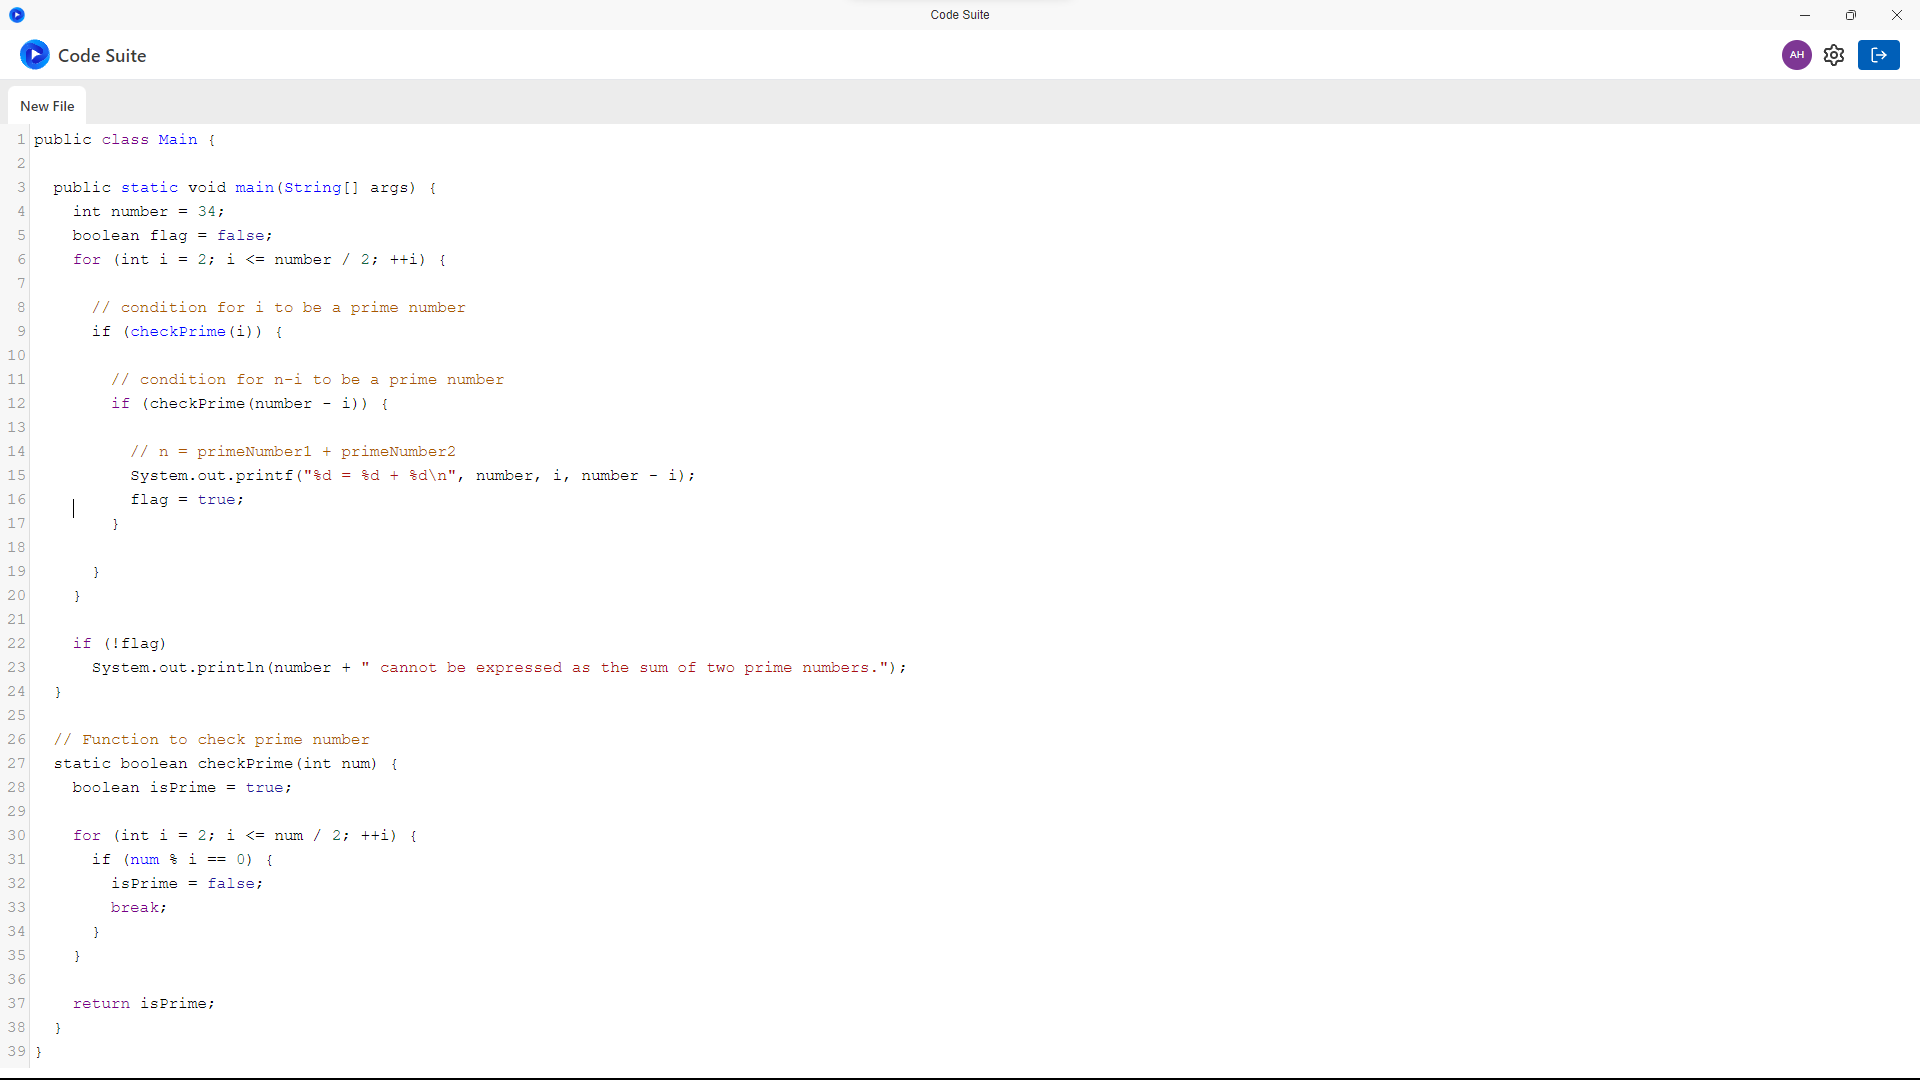Click line number 22 in the gutter
The image size is (1920, 1080).
click(x=17, y=644)
